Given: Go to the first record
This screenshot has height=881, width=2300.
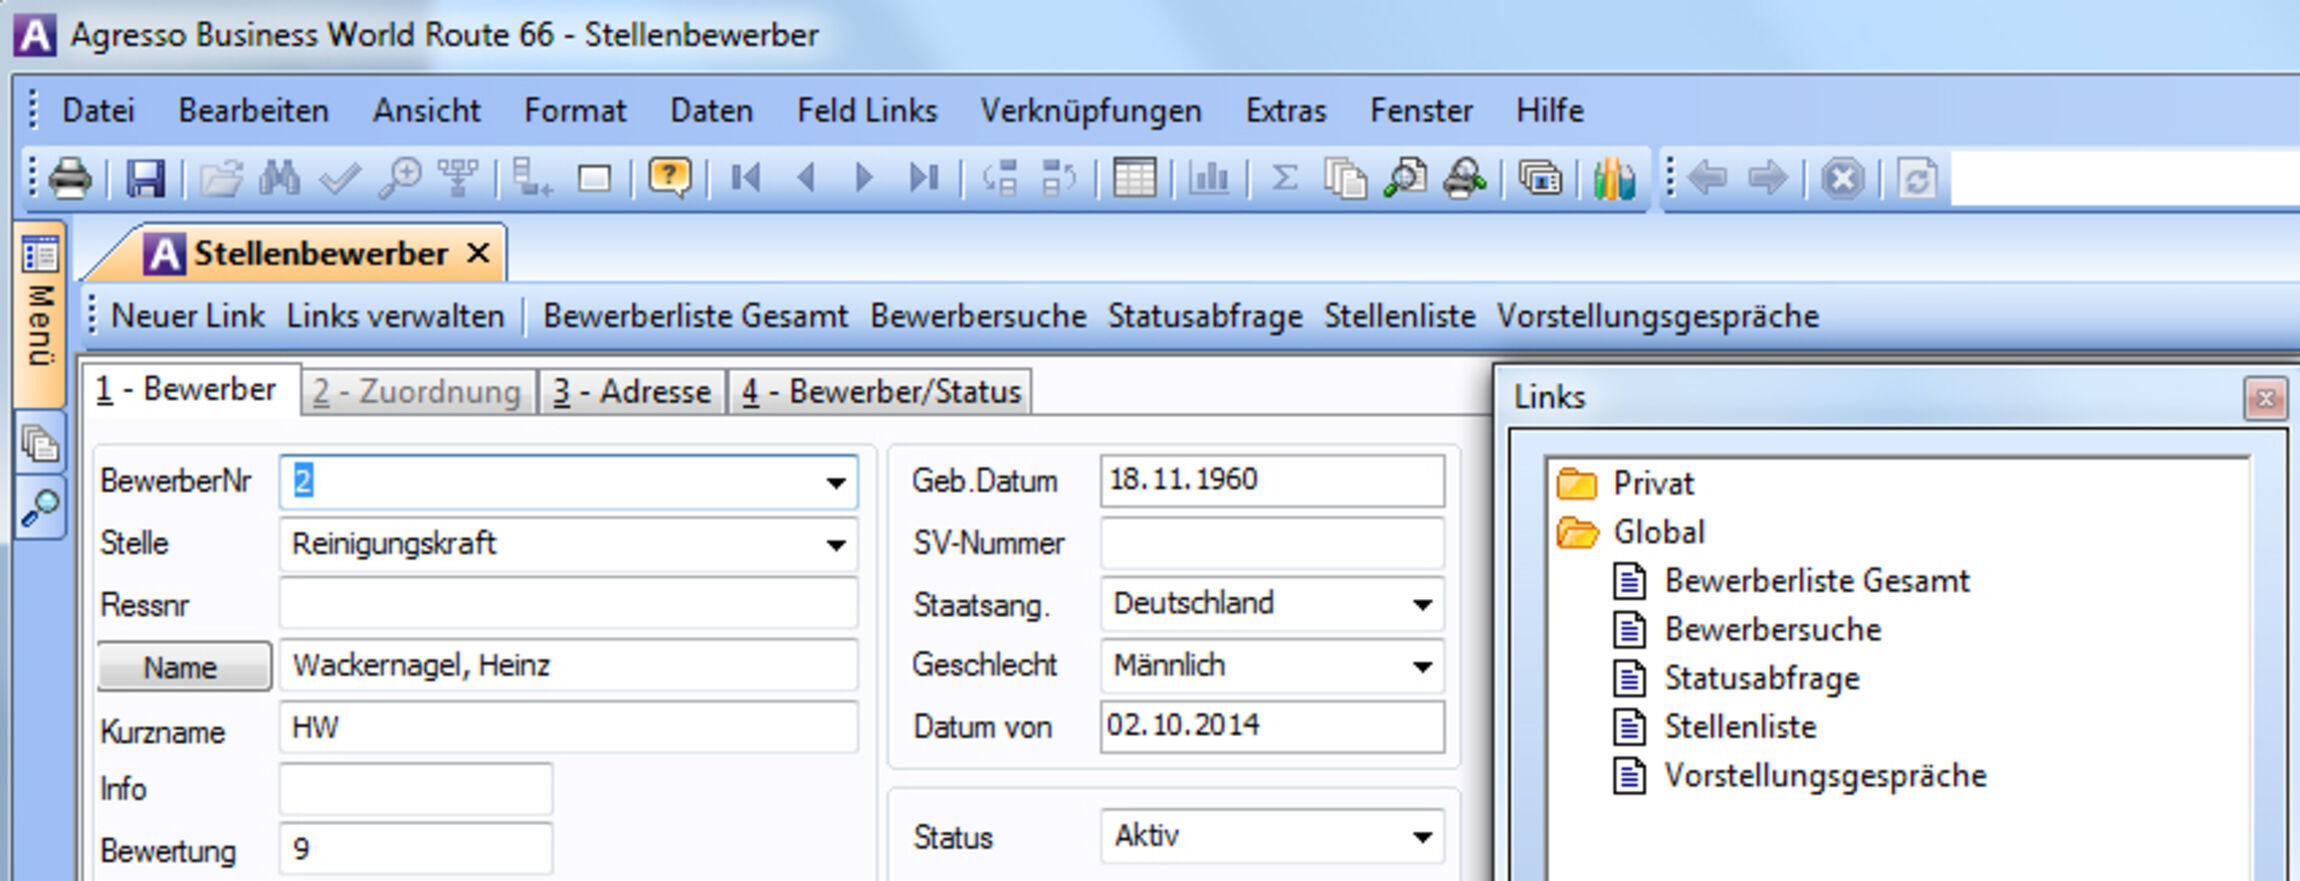Looking at the screenshot, I should click(x=746, y=179).
